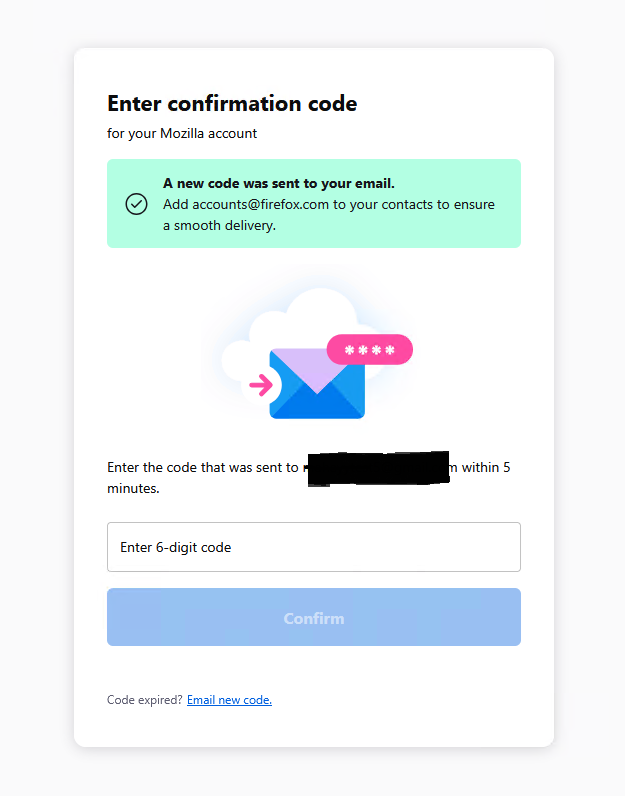
Task: Click the "within 5" text after the email
Action: pyautogui.click(x=486, y=467)
